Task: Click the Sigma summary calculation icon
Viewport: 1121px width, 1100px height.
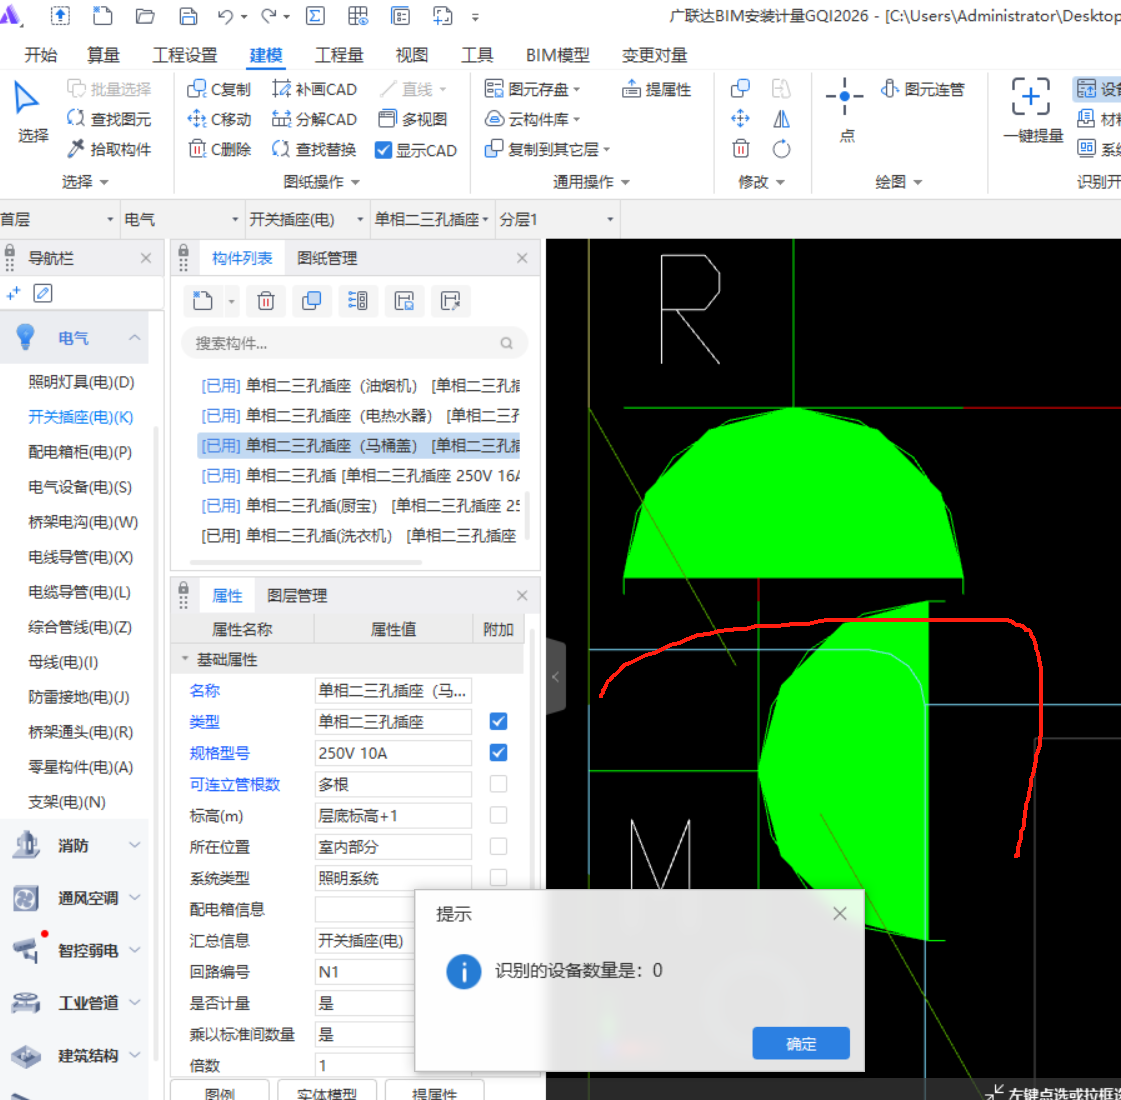Action: (x=315, y=16)
